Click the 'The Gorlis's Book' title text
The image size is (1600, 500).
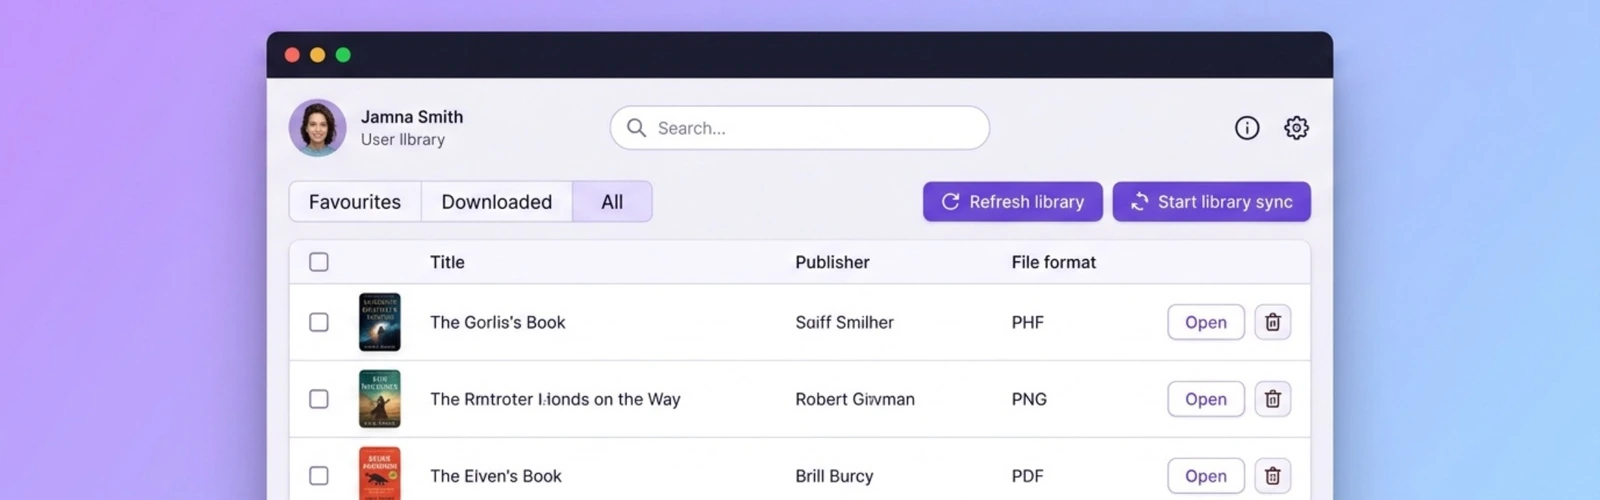(497, 322)
